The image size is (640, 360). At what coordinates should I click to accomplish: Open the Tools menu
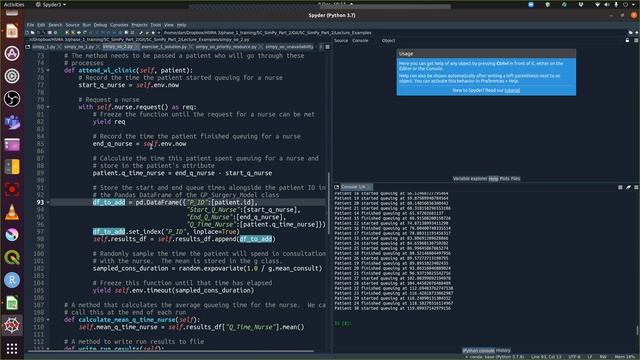point(156,25)
